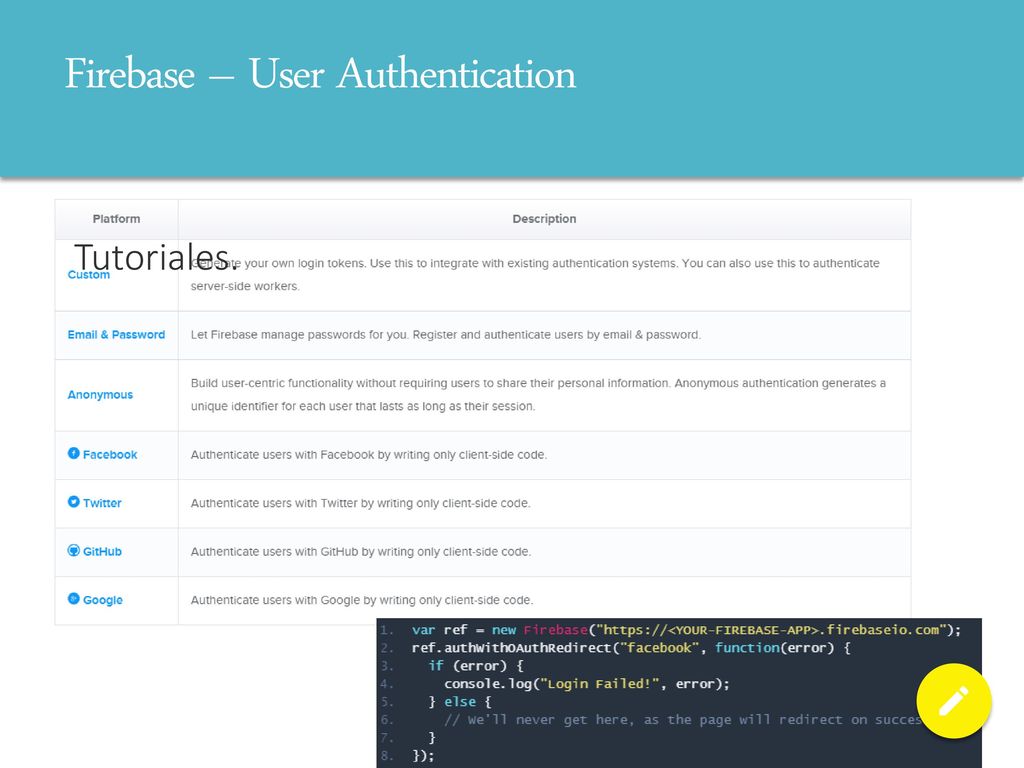Image resolution: width=1024 pixels, height=768 pixels.
Task: Click the code comment 'We'll never get here'
Action: (682, 720)
